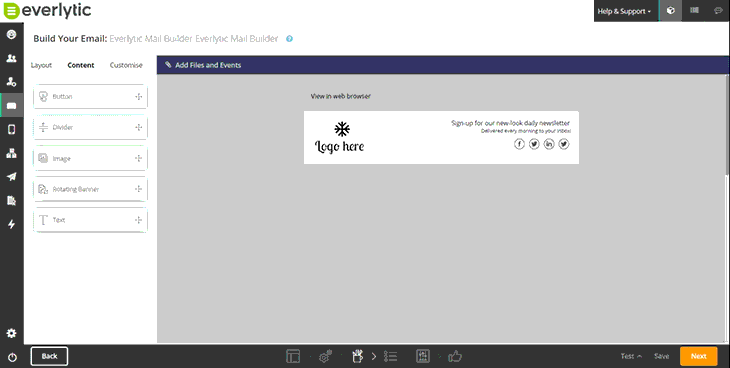
Task: Open the settings gear in sidebar
Action: [11, 333]
